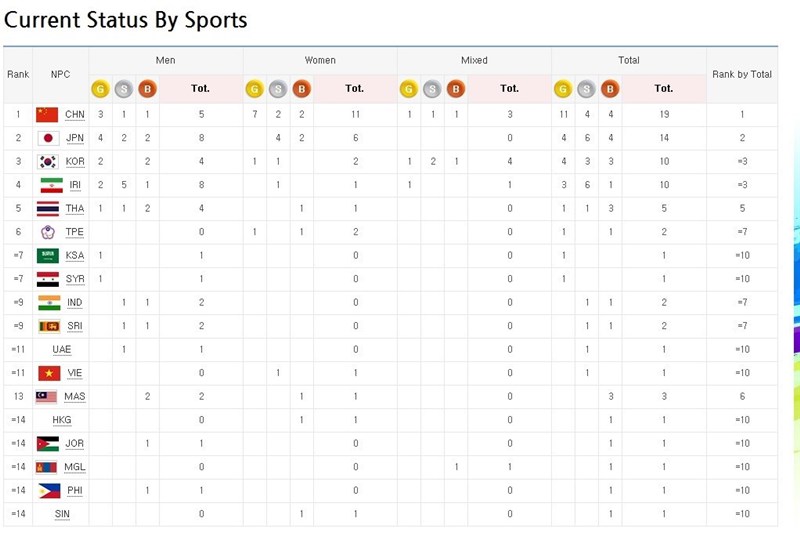The height and width of the screenshot is (557, 800).
Task: Click the NPC column header
Action: click(x=61, y=75)
